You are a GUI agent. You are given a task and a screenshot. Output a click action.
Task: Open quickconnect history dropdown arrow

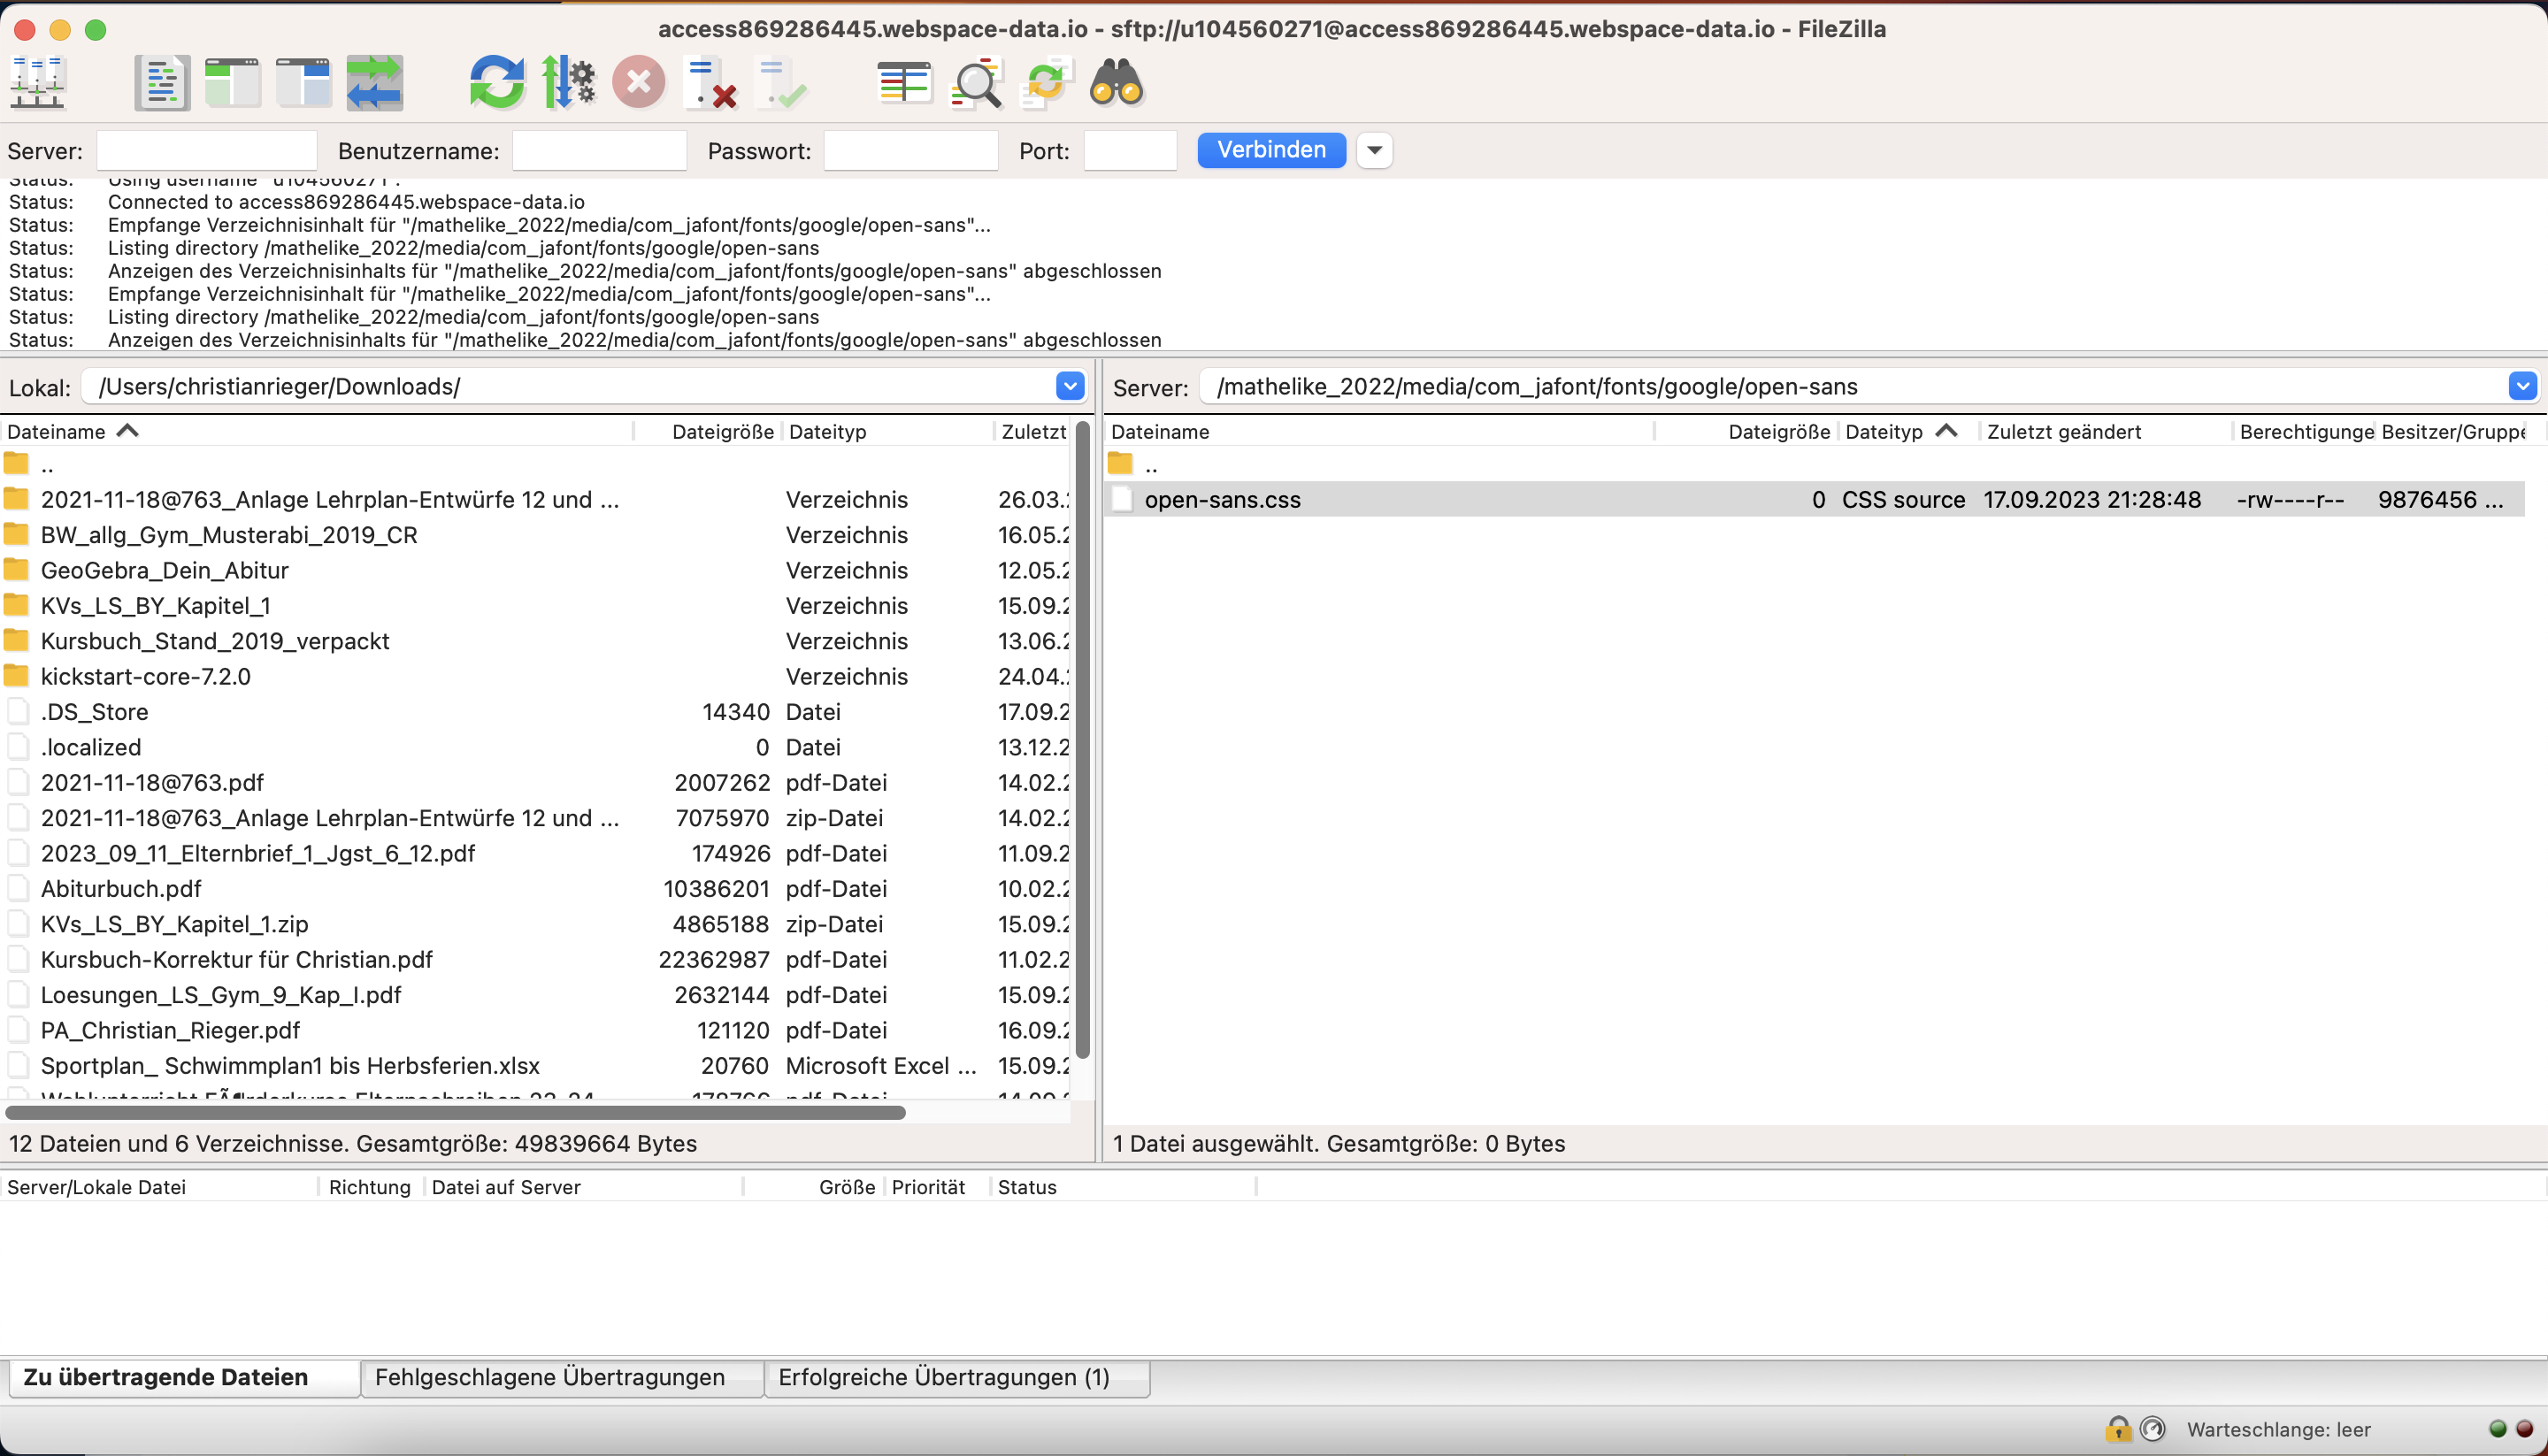1375,150
